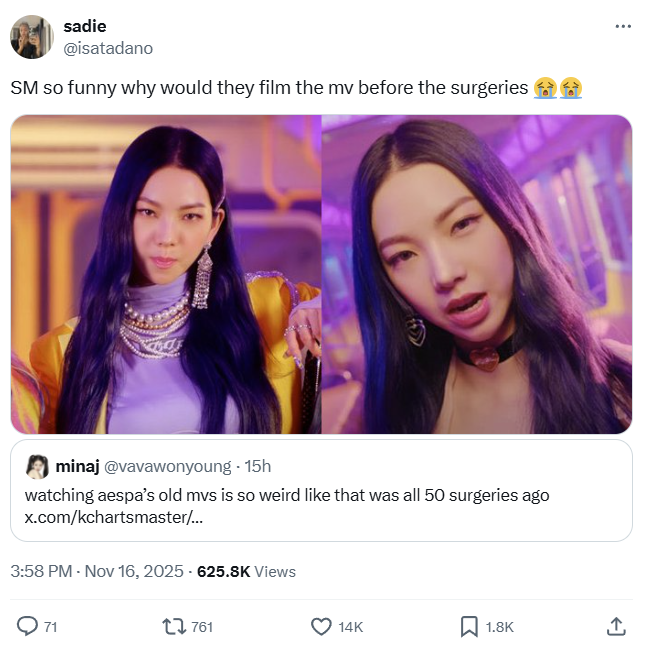Screen dimensions: 650x648
Task: Open sadie's profile avatar
Action: [32, 37]
